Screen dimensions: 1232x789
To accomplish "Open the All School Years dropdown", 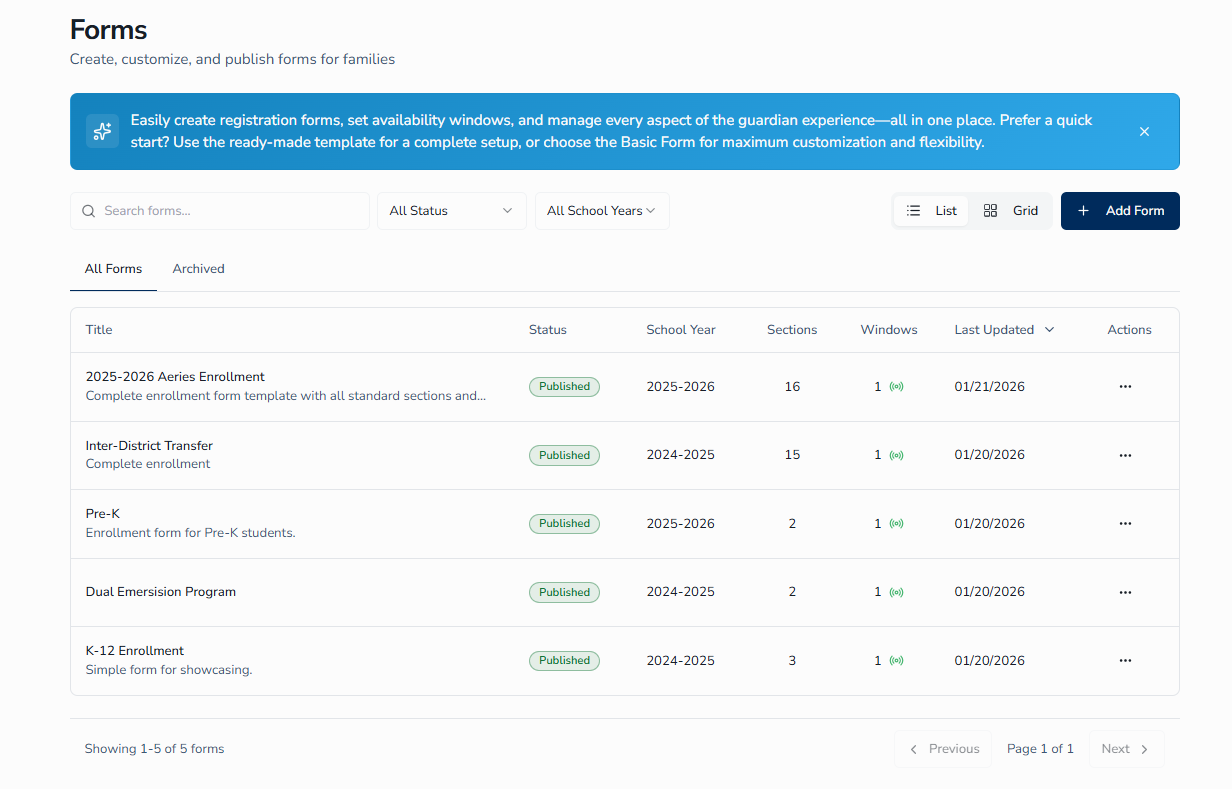I will (602, 211).
